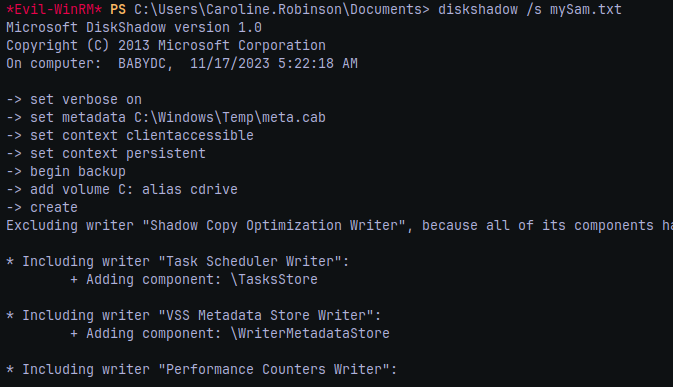Click the set context persistent line
This screenshot has height=387, width=673.
click(106, 154)
